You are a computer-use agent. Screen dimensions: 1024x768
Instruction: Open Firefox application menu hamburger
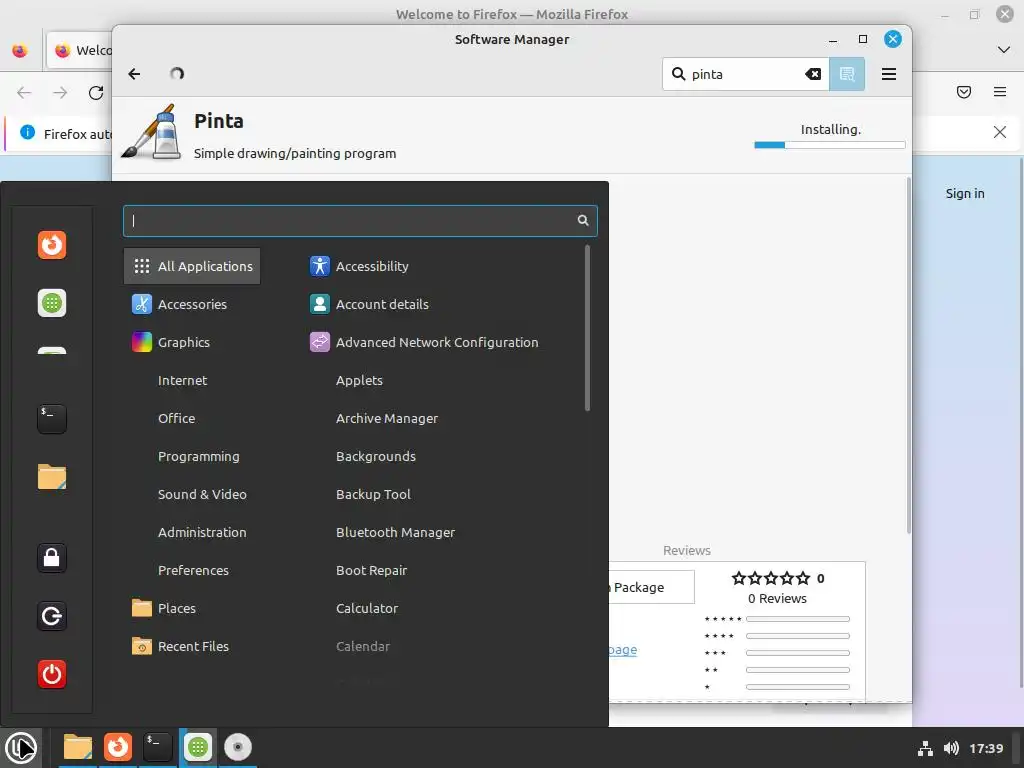(x=1000, y=92)
